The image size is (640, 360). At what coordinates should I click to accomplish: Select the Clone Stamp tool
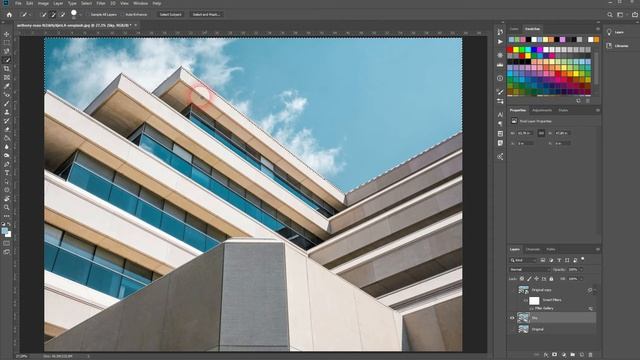tap(7, 112)
